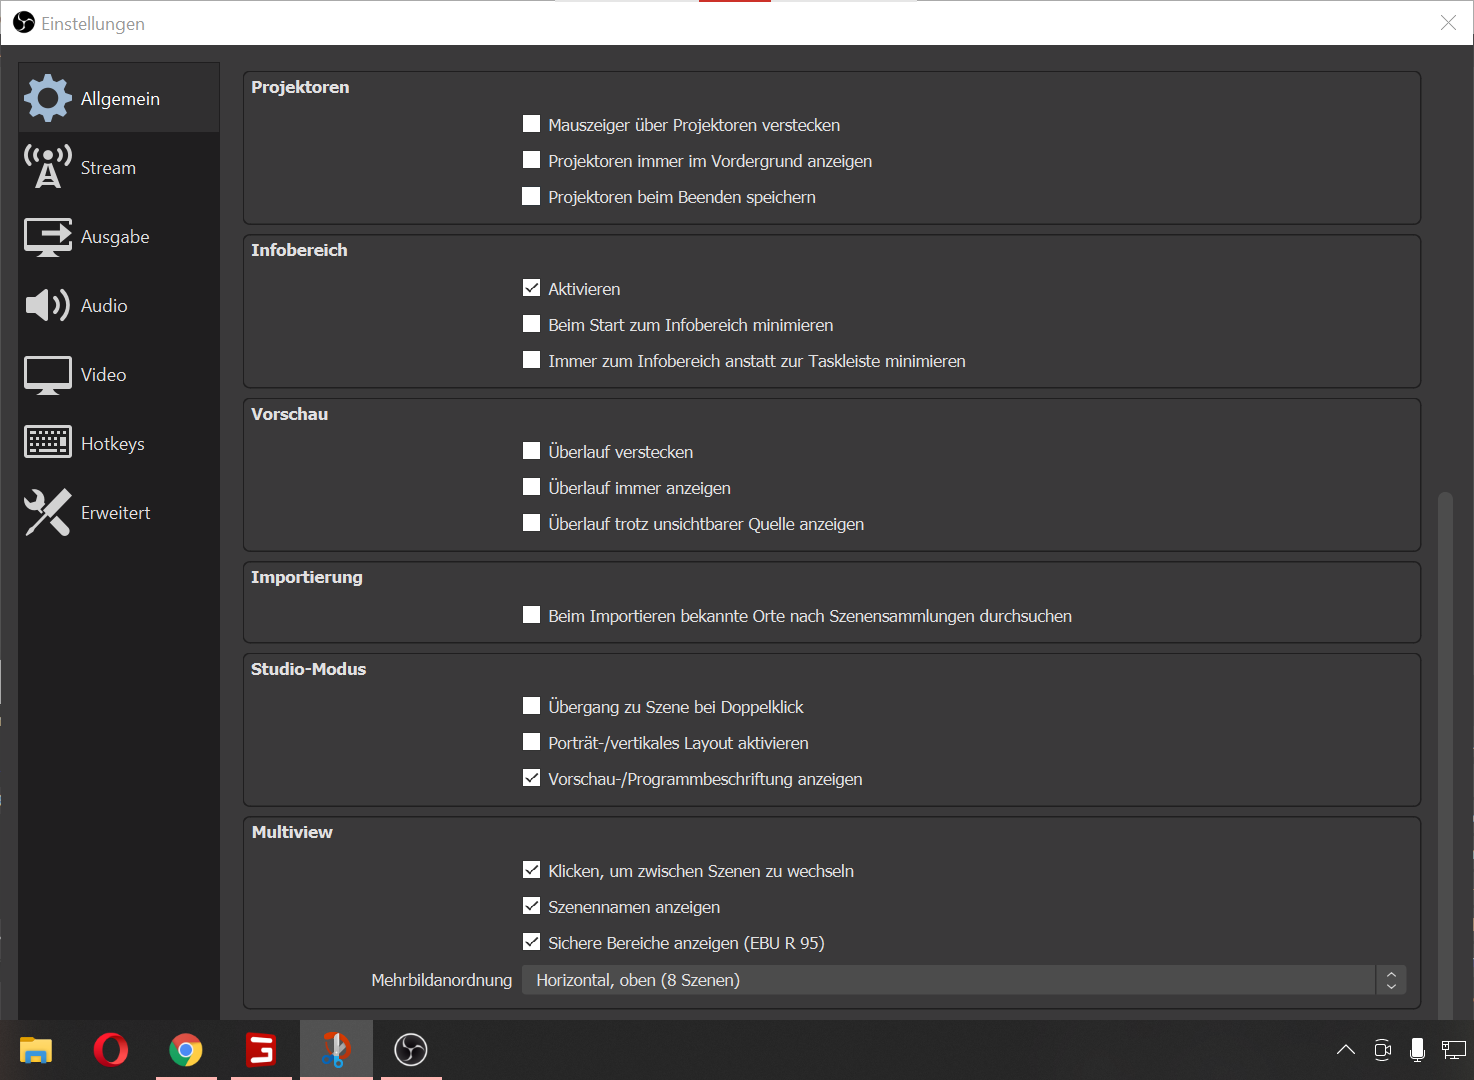Expand hidden system tray icons
Screen dimensions: 1474x1080
[x=1346, y=1049]
